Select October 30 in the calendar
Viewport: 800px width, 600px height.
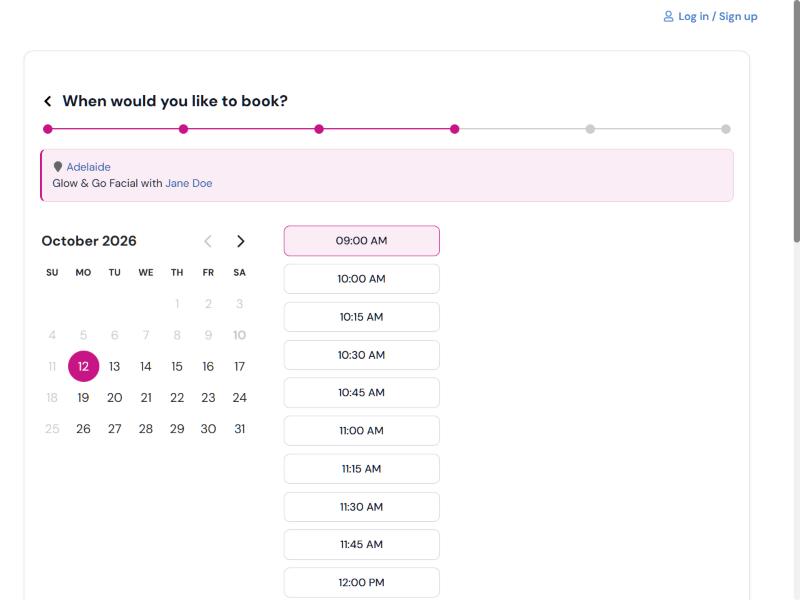click(x=208, y=429)
